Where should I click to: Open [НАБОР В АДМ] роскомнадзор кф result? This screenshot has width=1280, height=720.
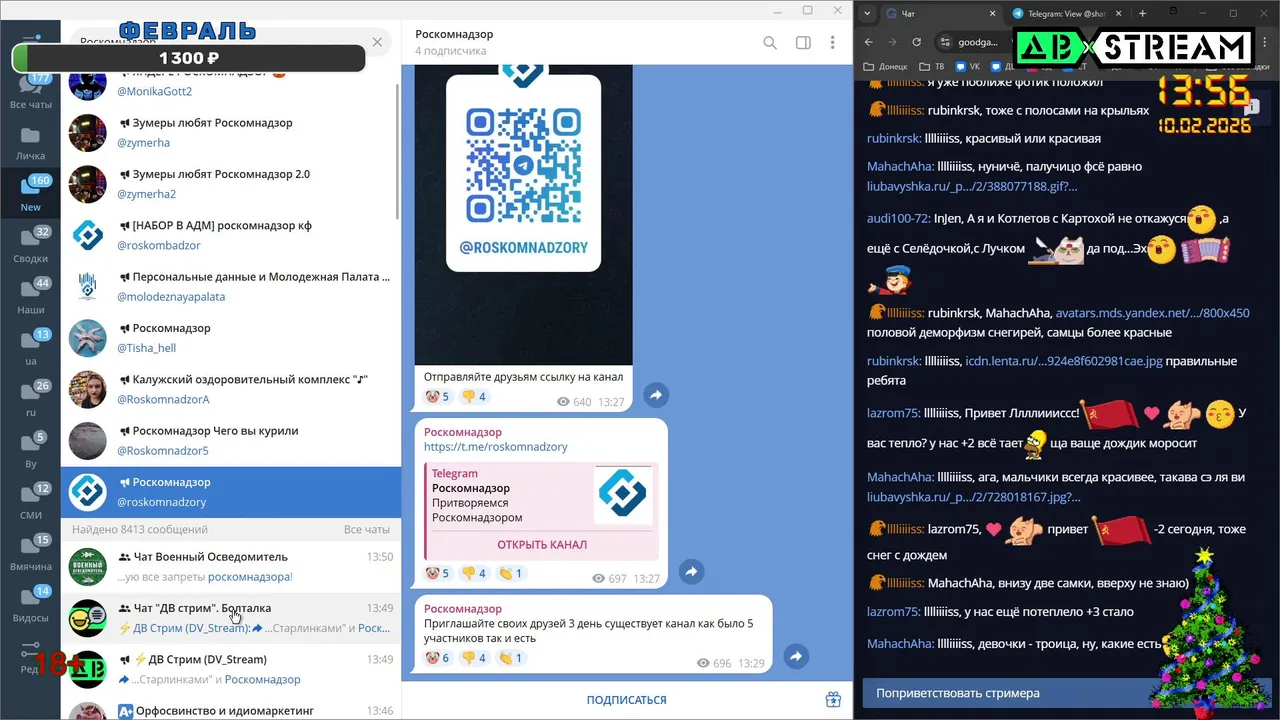click(230, 236)
